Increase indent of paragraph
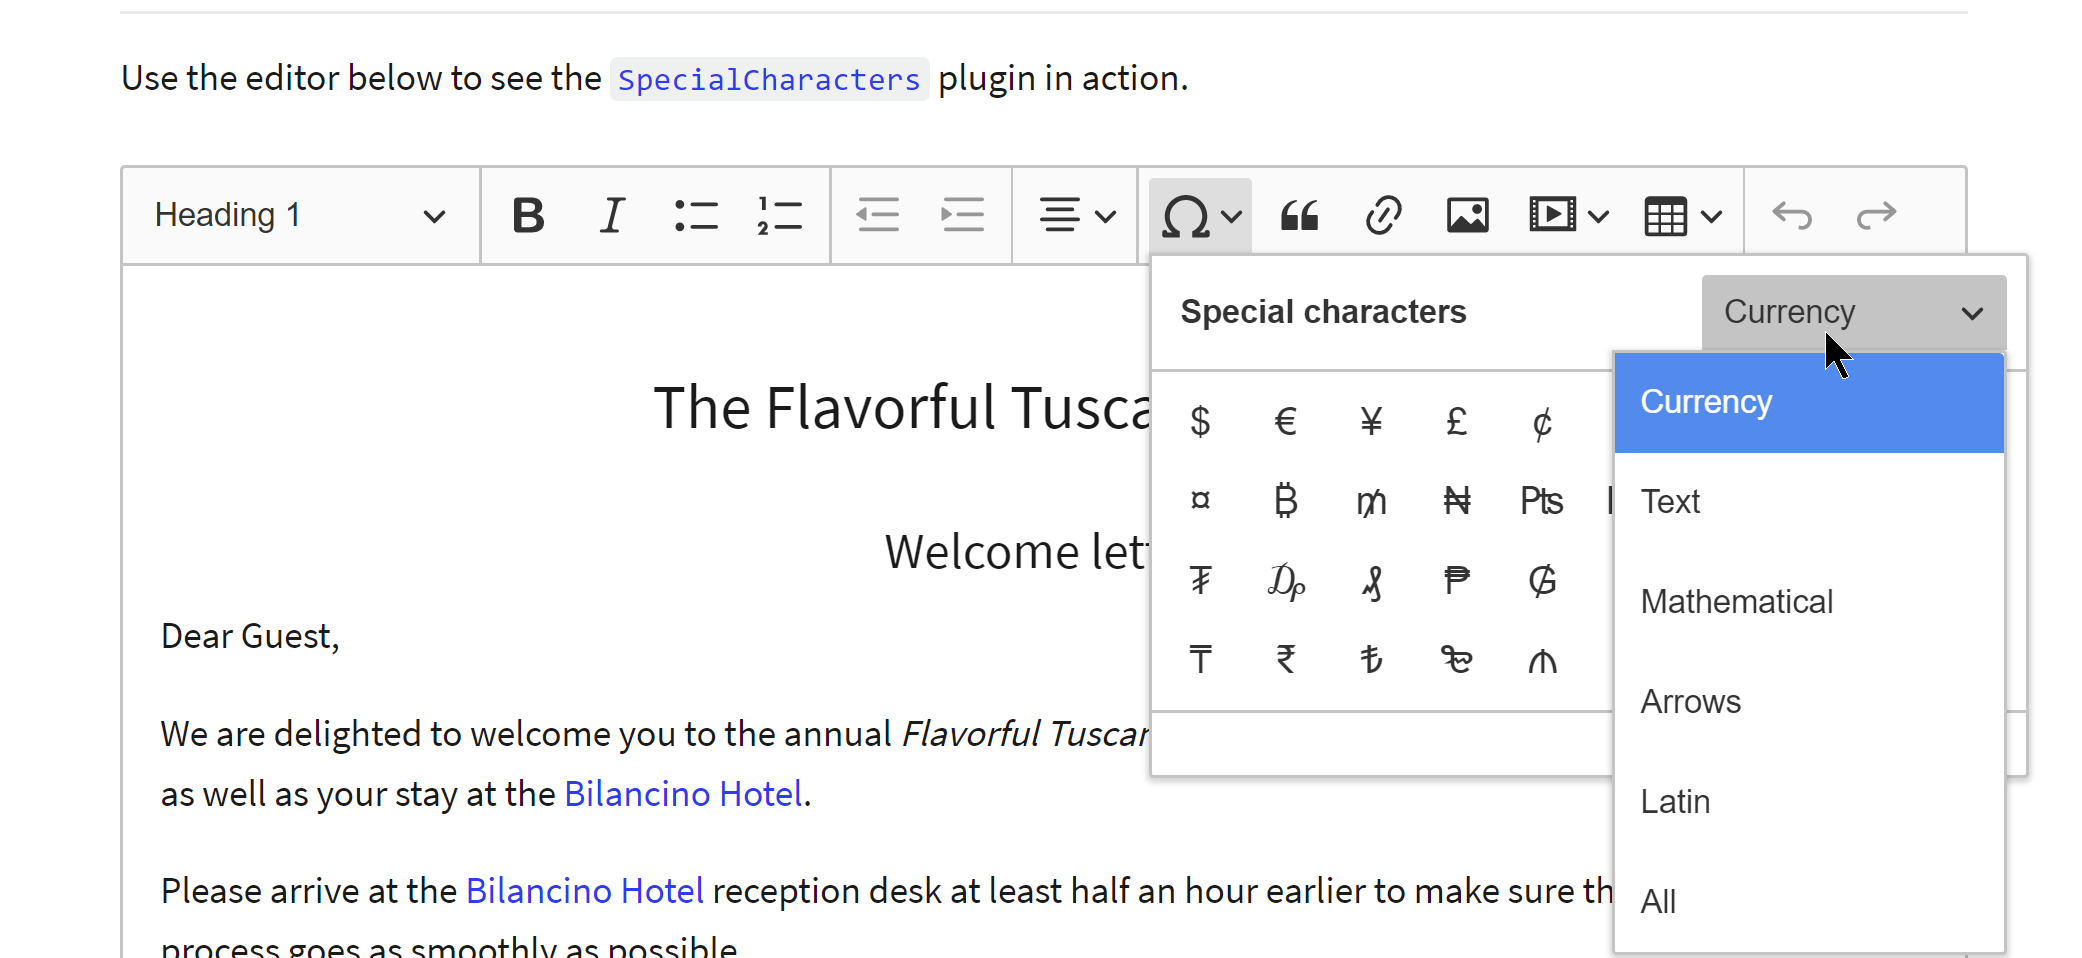Image resolution: width=2082 pixels, height=958 pixels. click(x=962, y=215)
